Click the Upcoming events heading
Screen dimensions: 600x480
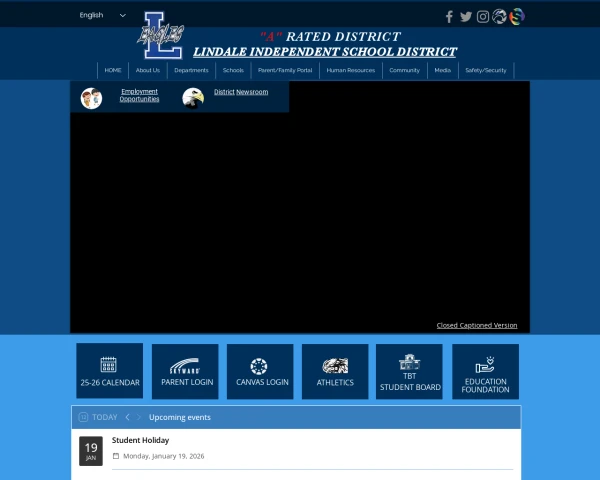(180, 417)
